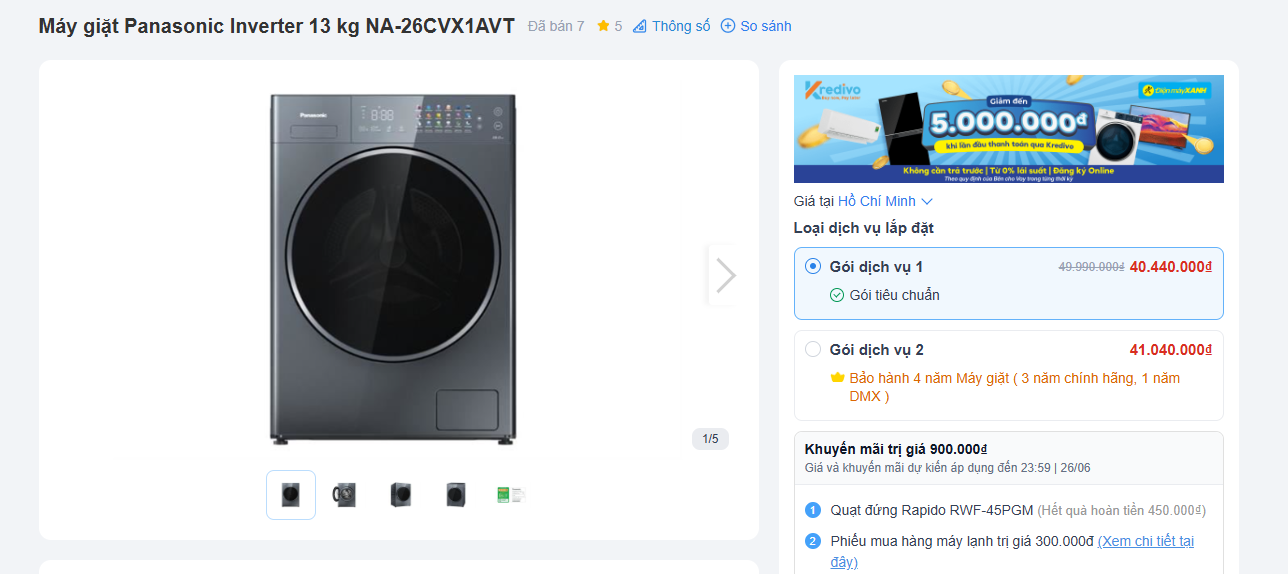Viewport: 1288px width, 574px height.
Task: Click the 1/5 image counter badge
Action: click(710, 439)
